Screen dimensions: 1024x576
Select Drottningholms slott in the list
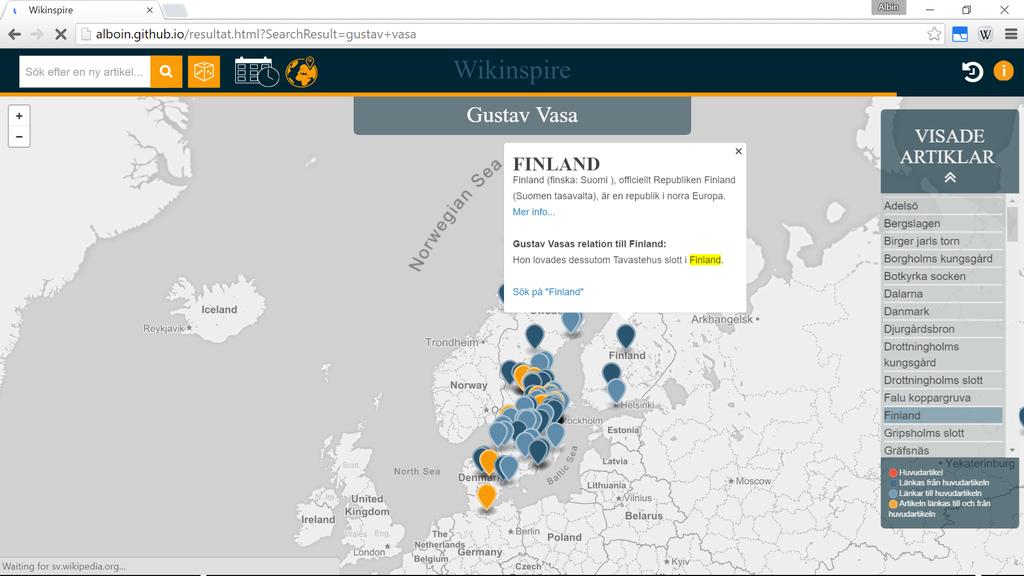pyautogui.click(x=942, y=380)
